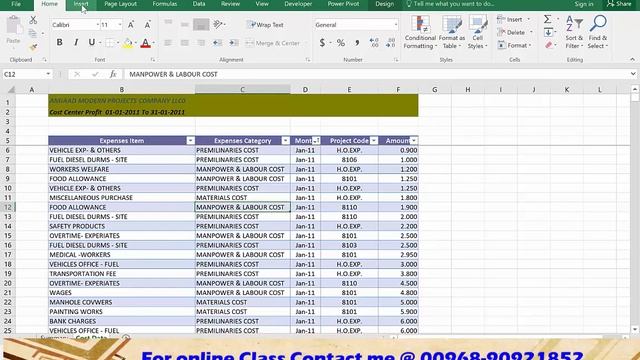Switch to the Power Pivot tab
Viewport: 640px width, 360px height.
tap(343, 4)
